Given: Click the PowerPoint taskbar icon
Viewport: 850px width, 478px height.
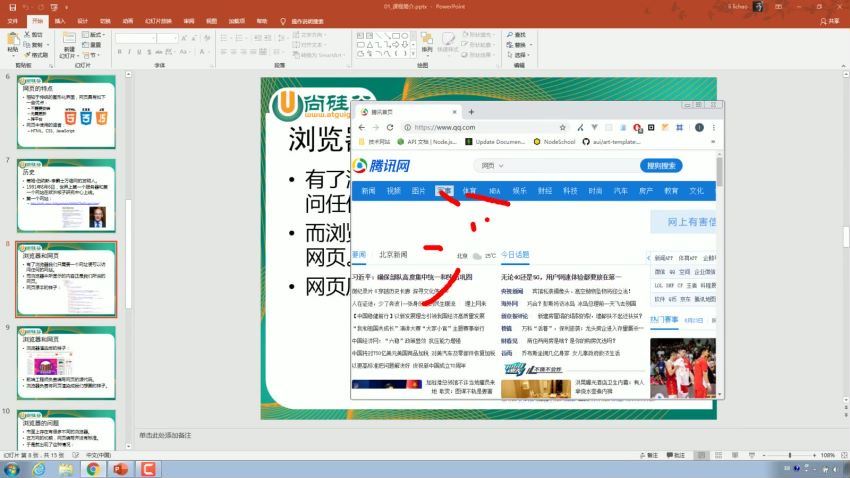Looking at the screenshot, I should (x=120, y=468).
